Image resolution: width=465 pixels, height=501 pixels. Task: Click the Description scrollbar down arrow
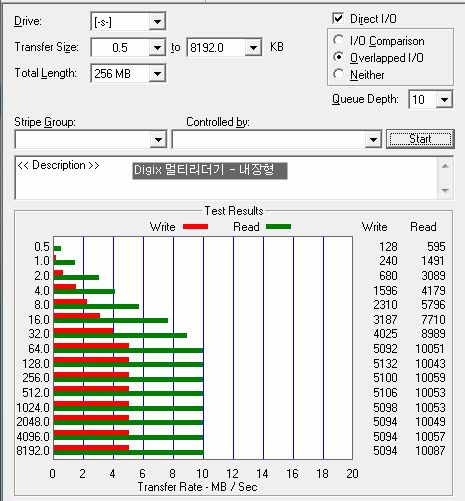click(445, 190)
